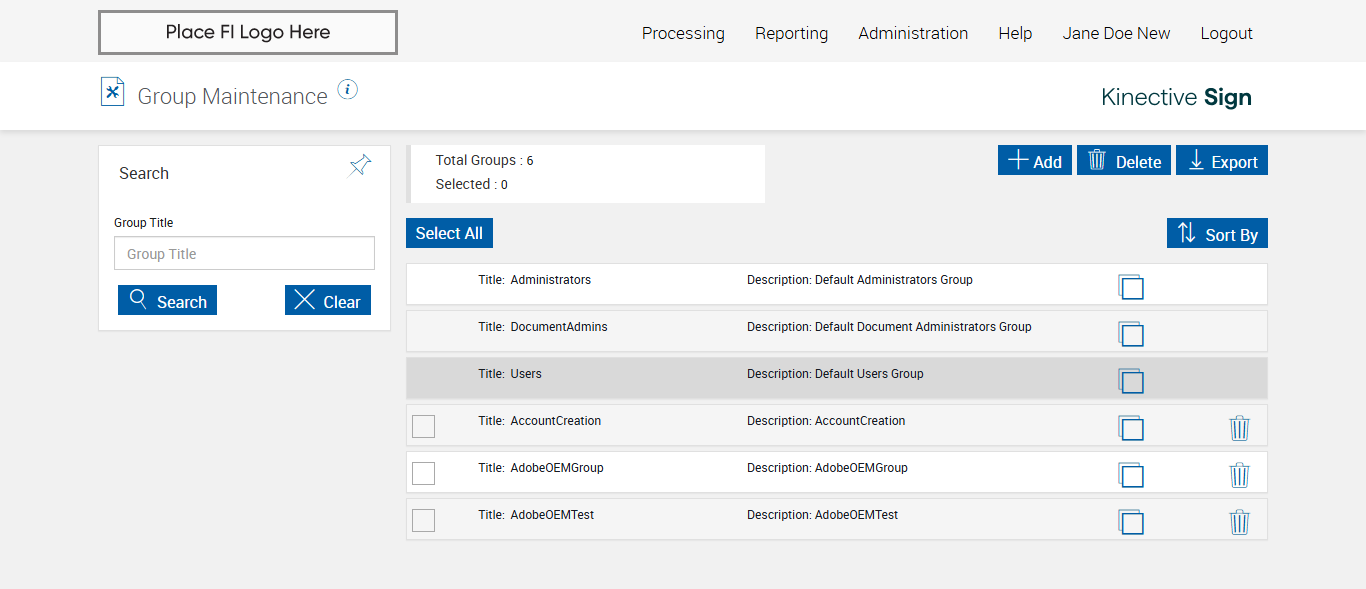This screenshot has width=1366, height=589.
Task: Check the AccountCreation group checkbox
Action: 424,427
